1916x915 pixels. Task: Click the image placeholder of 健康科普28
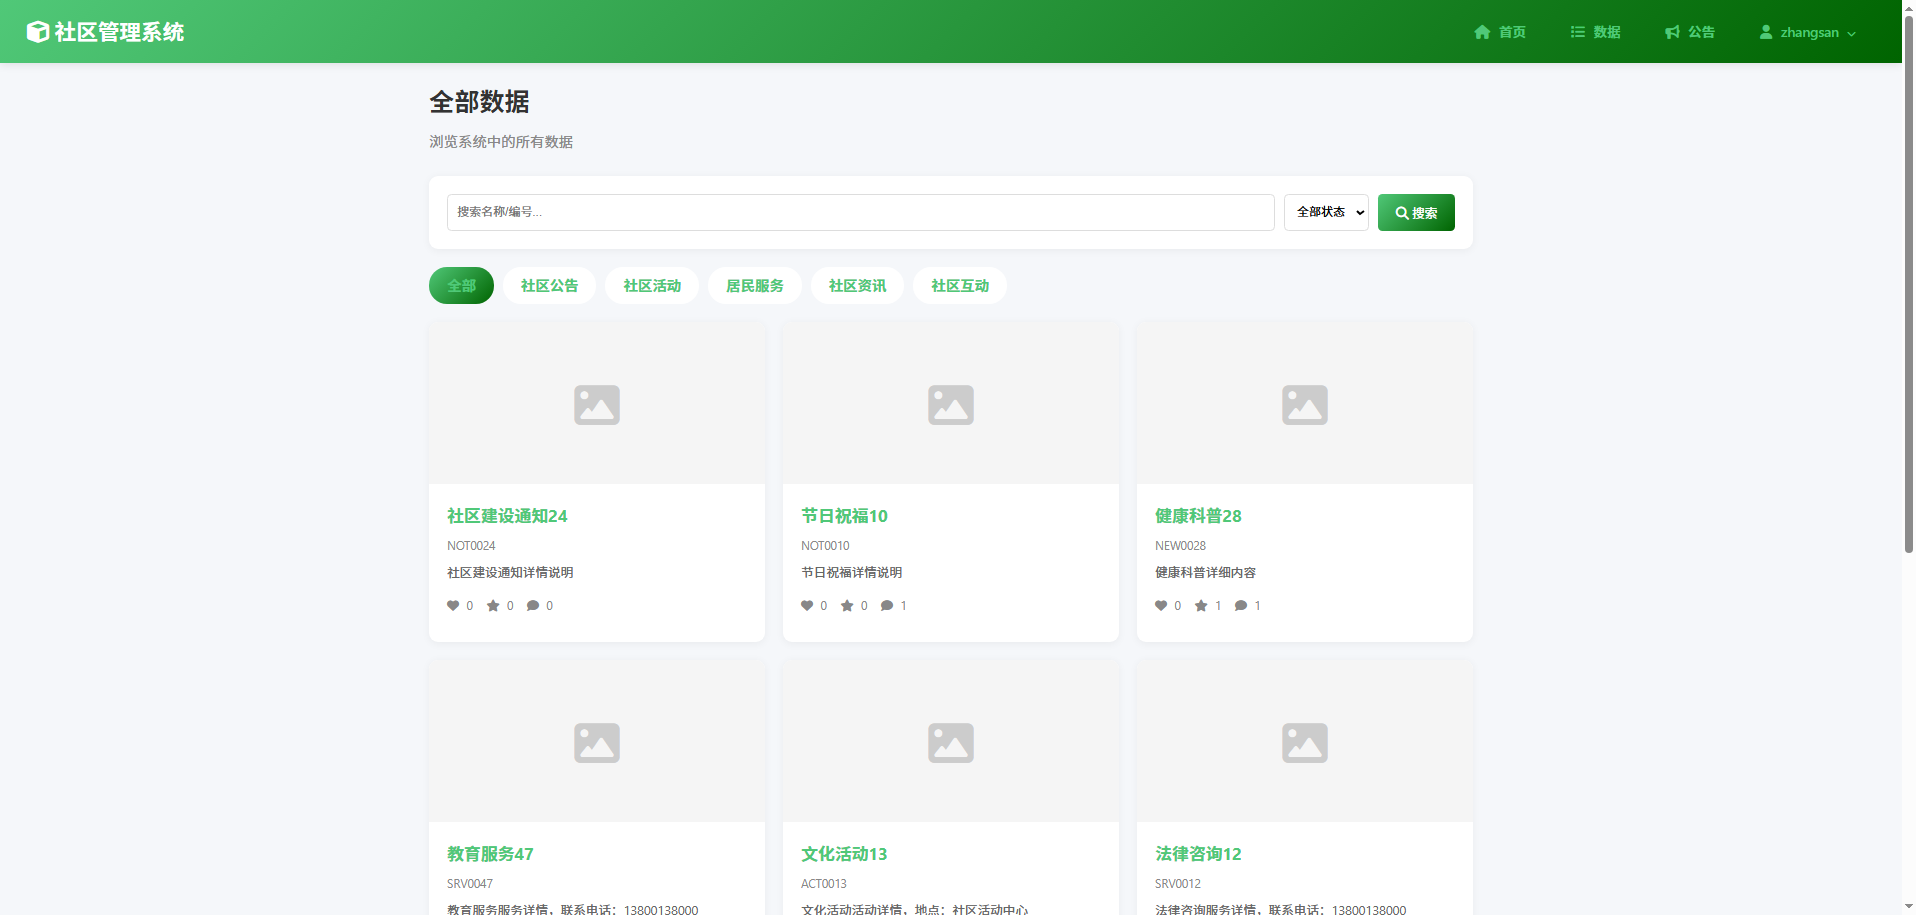[1305, 404]
